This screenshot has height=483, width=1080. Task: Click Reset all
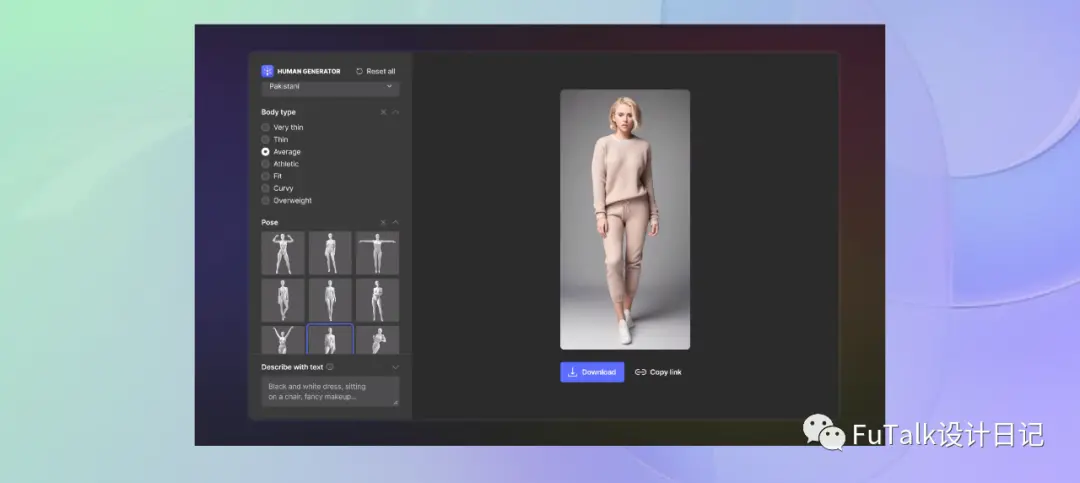375,71
